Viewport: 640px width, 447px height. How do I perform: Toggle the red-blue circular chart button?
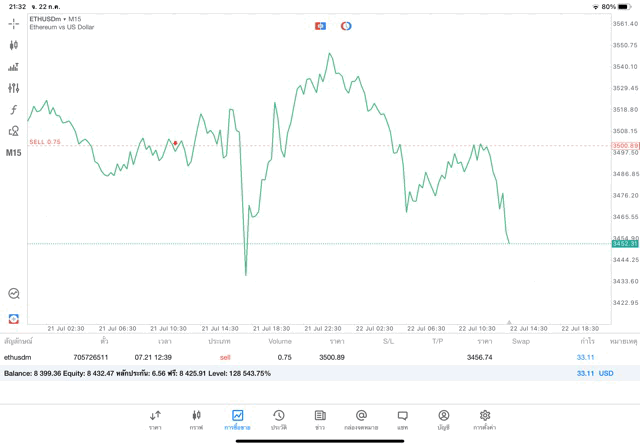tap(346, 26)
